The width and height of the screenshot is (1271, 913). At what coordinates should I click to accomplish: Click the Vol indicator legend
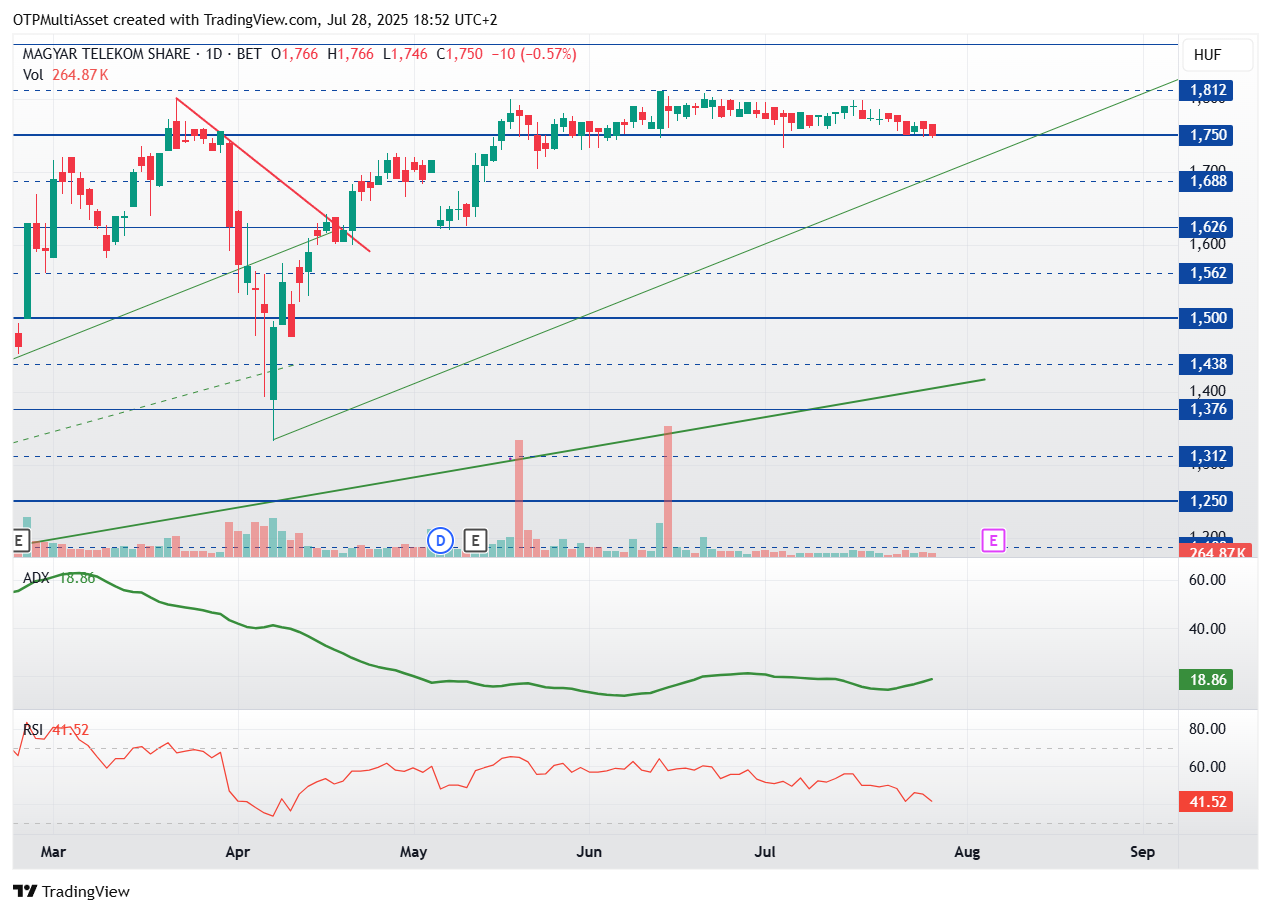pos(66,74)
